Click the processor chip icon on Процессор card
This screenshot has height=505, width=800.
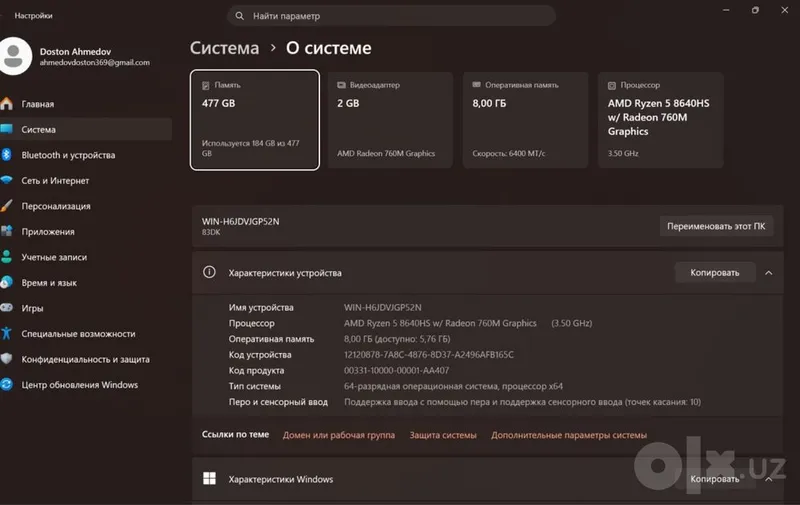point(612,85)
